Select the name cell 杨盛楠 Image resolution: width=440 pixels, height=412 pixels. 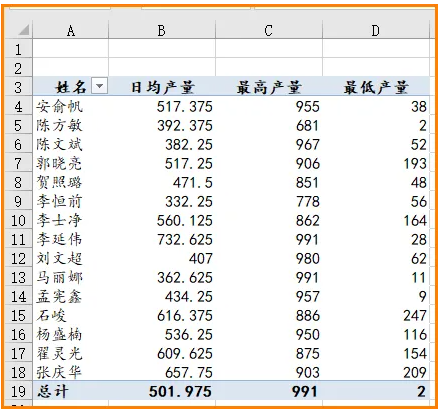coord(71,334)
